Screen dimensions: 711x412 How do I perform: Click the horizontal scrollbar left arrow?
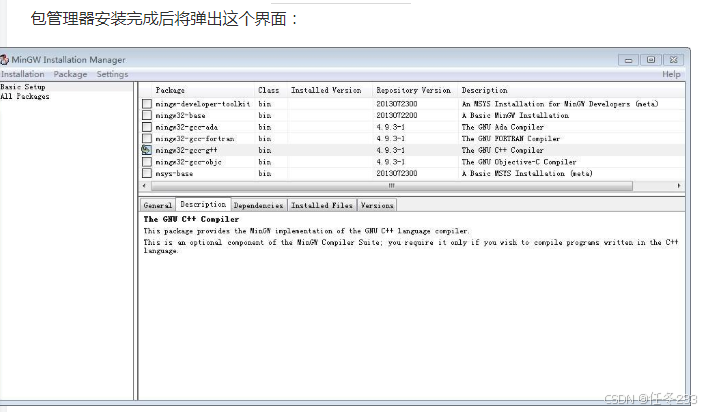[145, 185]
